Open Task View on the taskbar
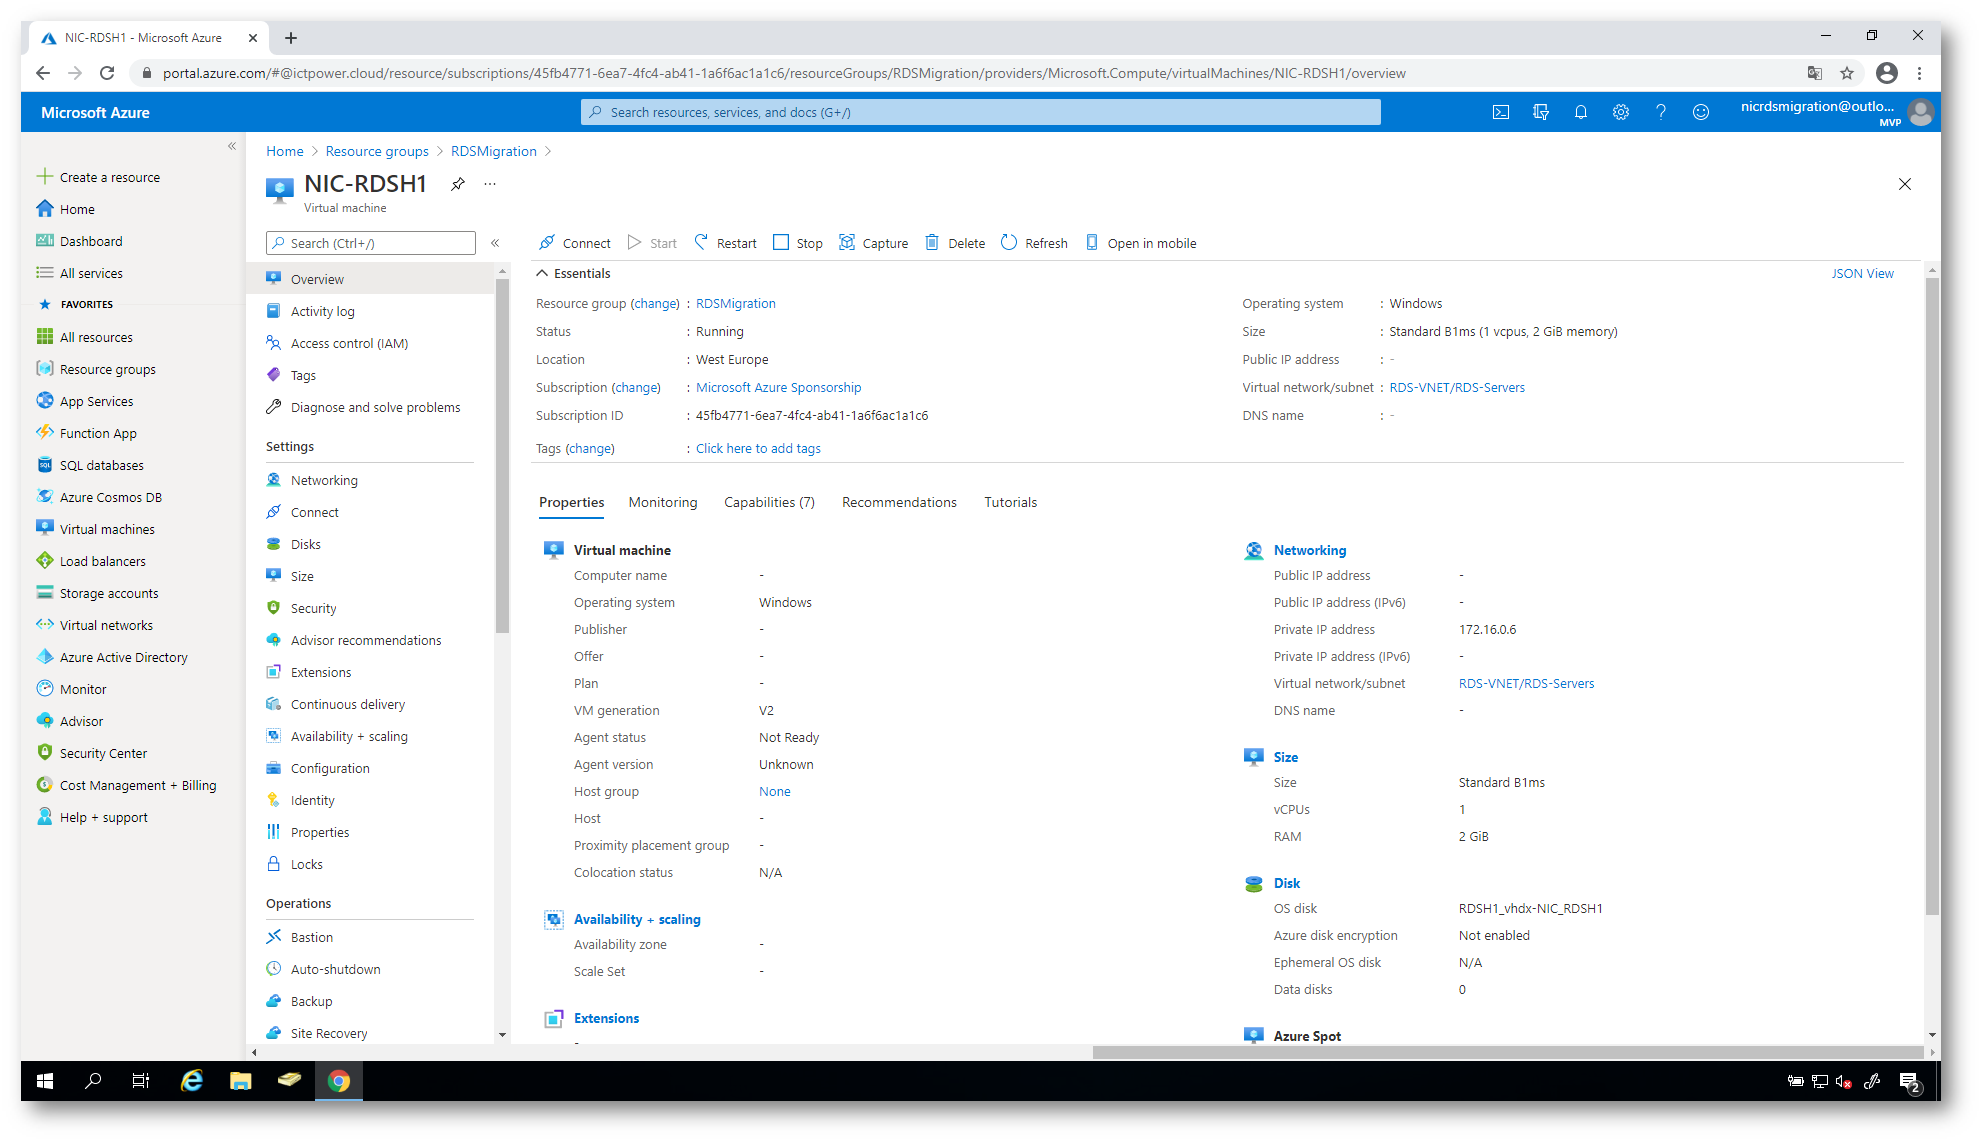The width and height of the screenshot is (1983, 1143). tap(141, 1081)
